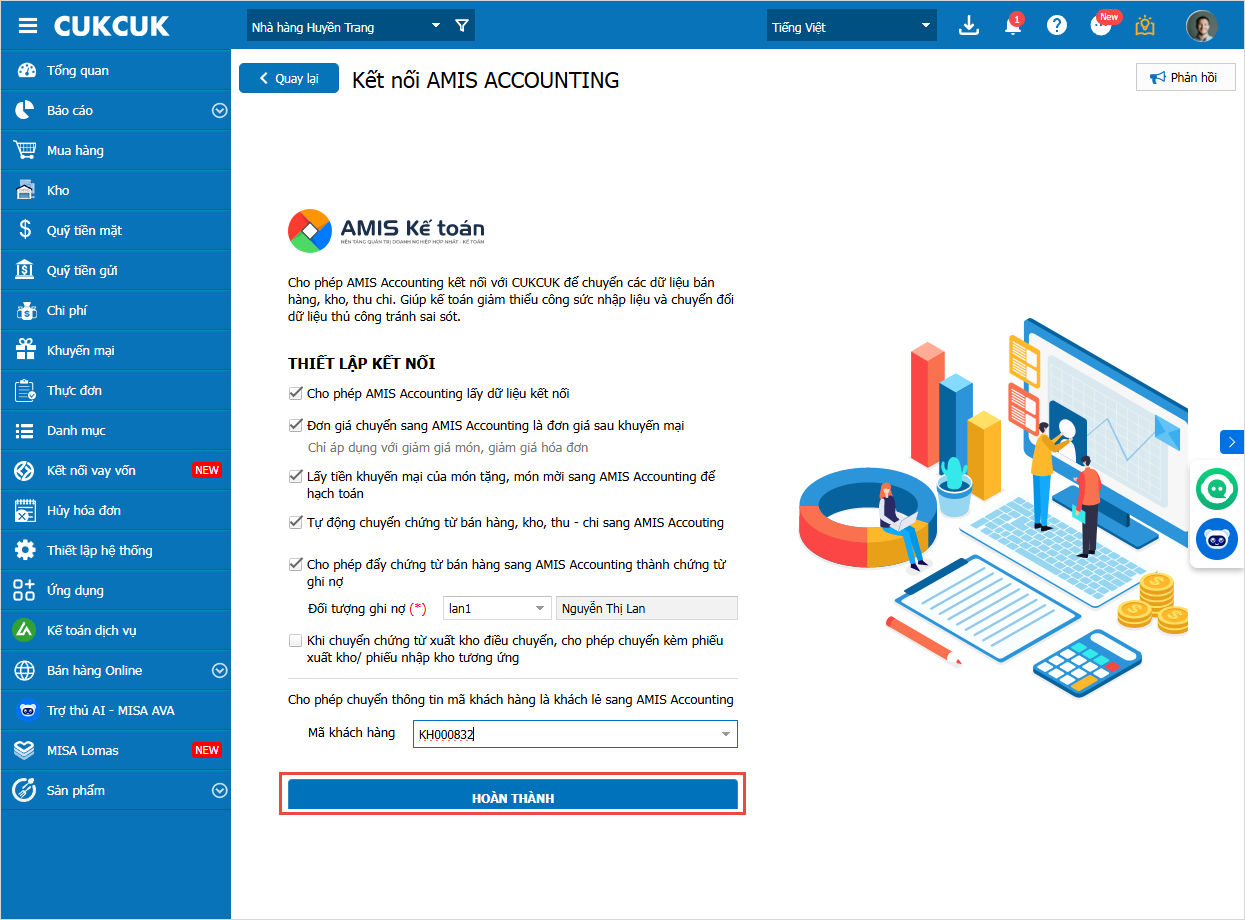Image resolution: width=1245 pixels, height=920 pixels.
Task: Go to Khuyến mại menu
Action: point(116,350)
